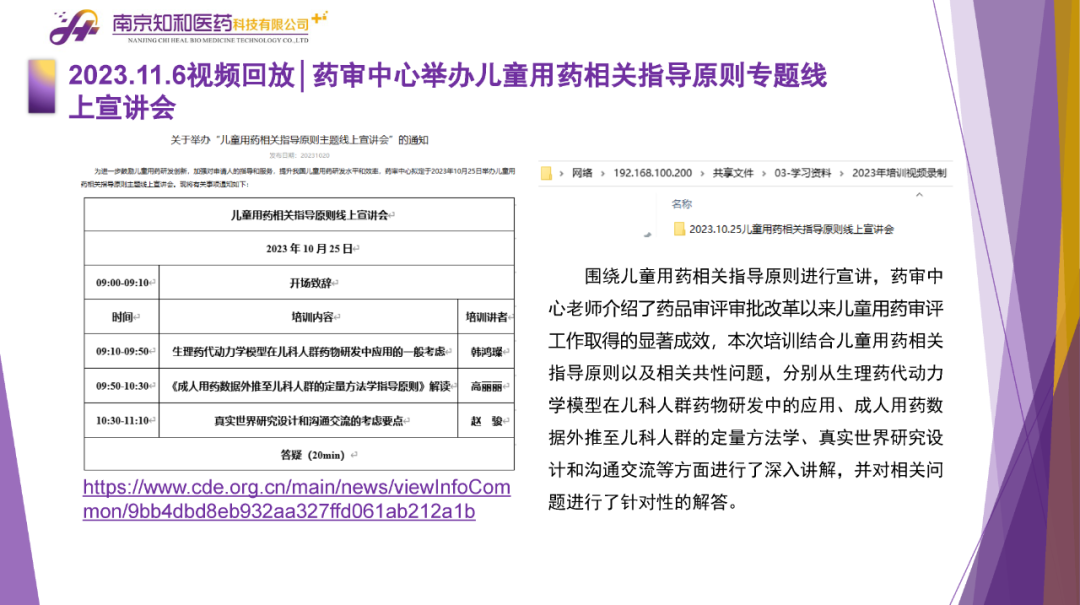Sort files by the 名称 column header

click(x=682, y=203)
